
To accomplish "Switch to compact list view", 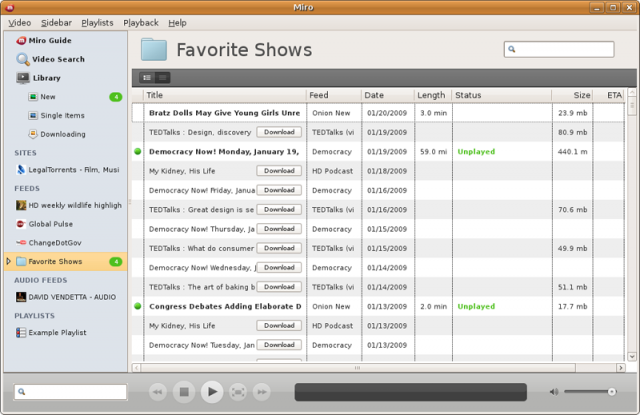I will point(162,78).
